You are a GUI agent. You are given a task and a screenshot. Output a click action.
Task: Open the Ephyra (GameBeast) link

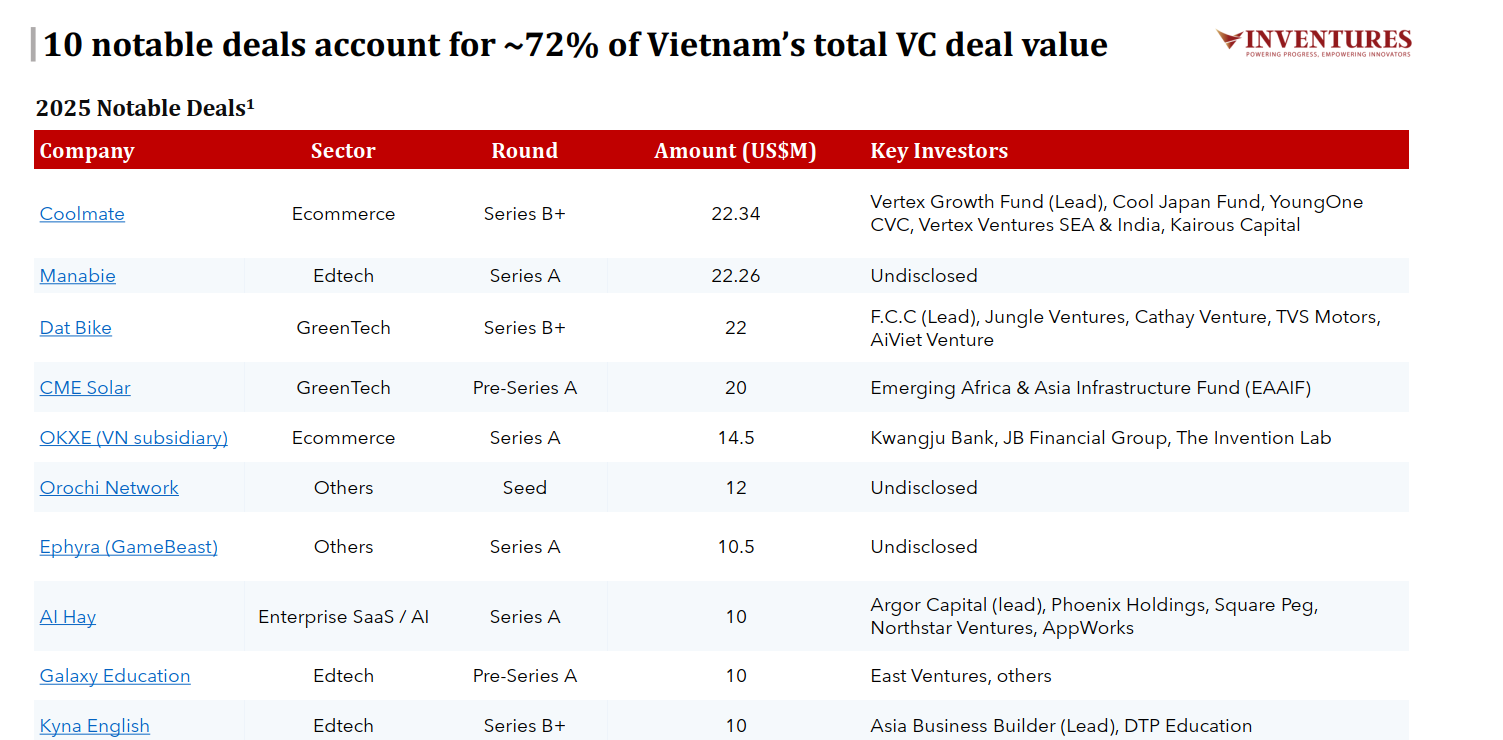(128, 547)
